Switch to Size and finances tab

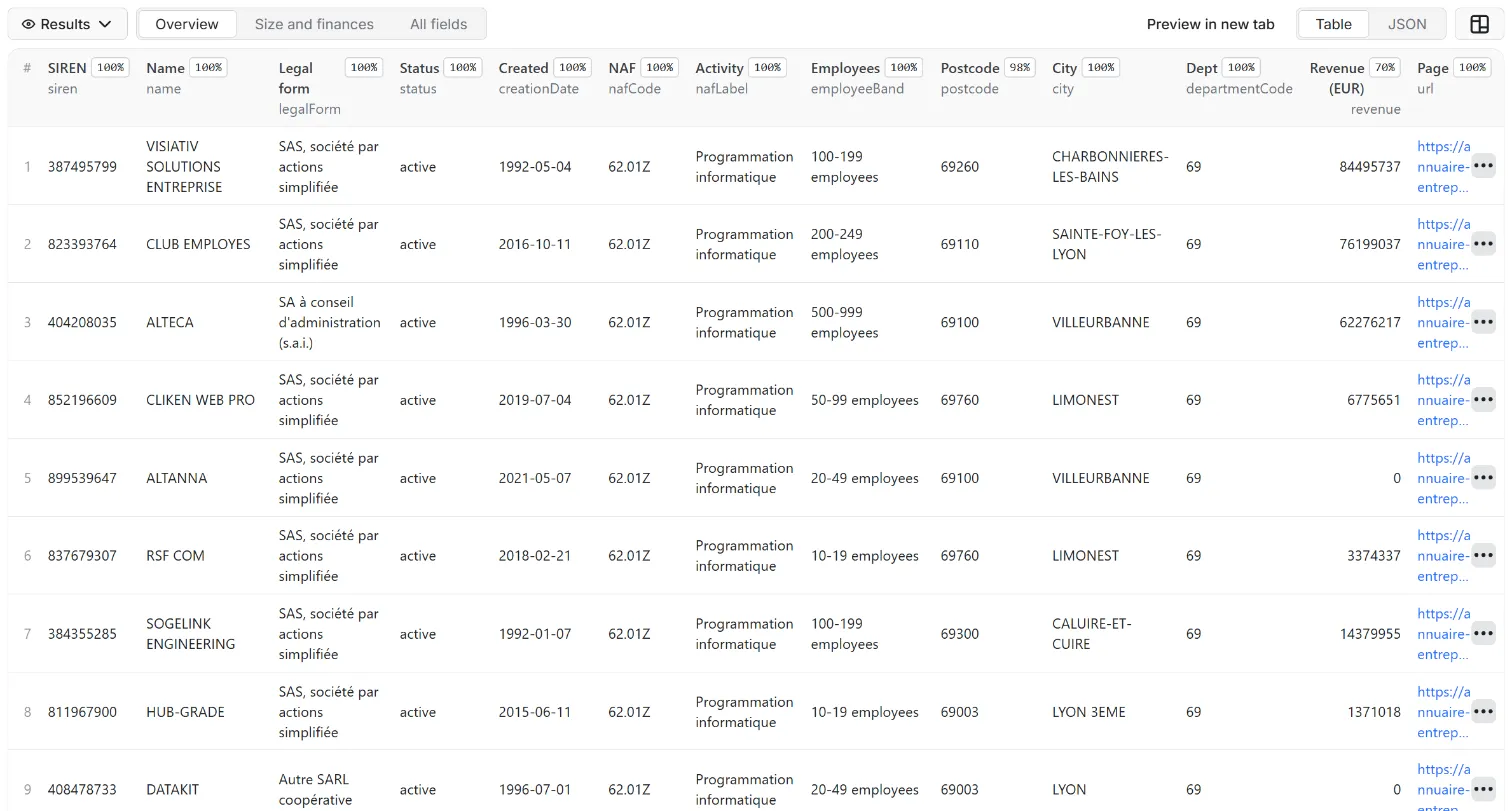point(314,24)
